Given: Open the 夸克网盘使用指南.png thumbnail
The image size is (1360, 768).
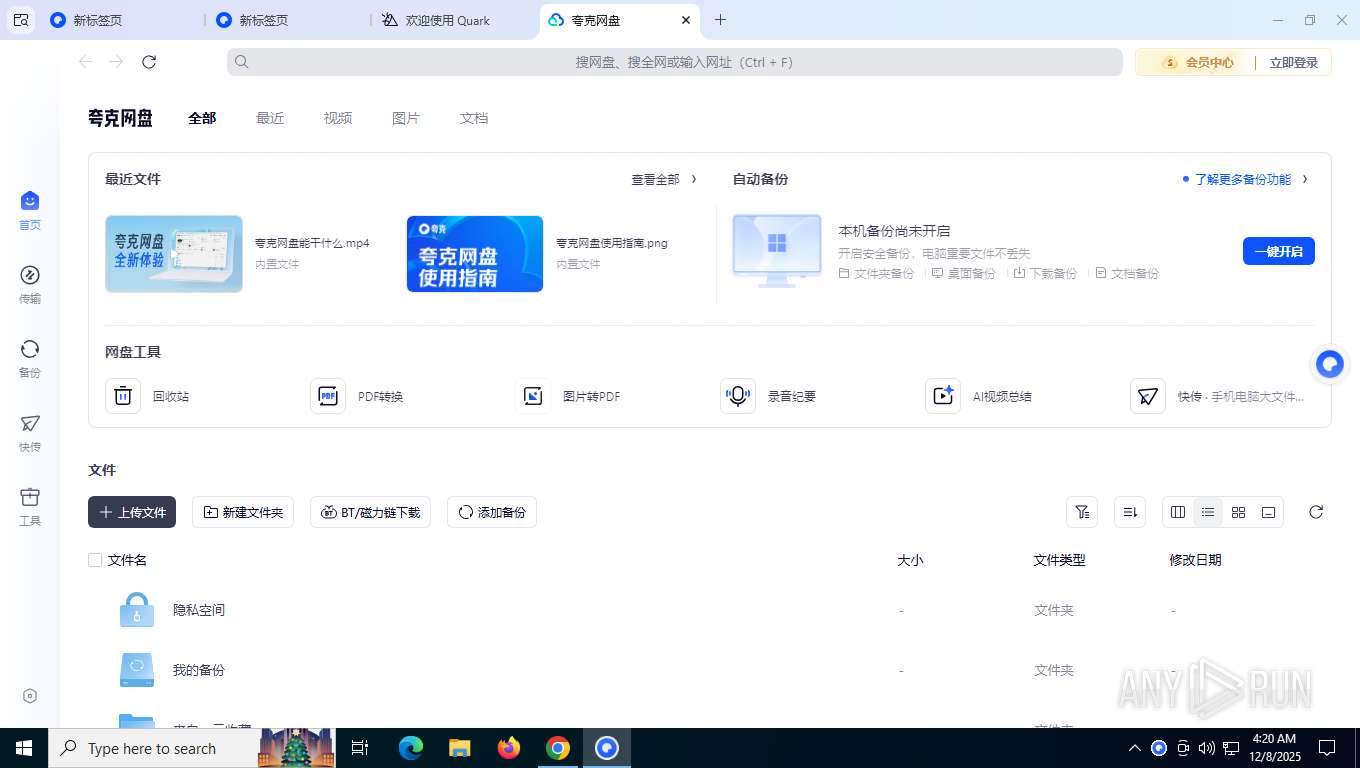Looking at the screenshot, I should [x=475, y=254].
